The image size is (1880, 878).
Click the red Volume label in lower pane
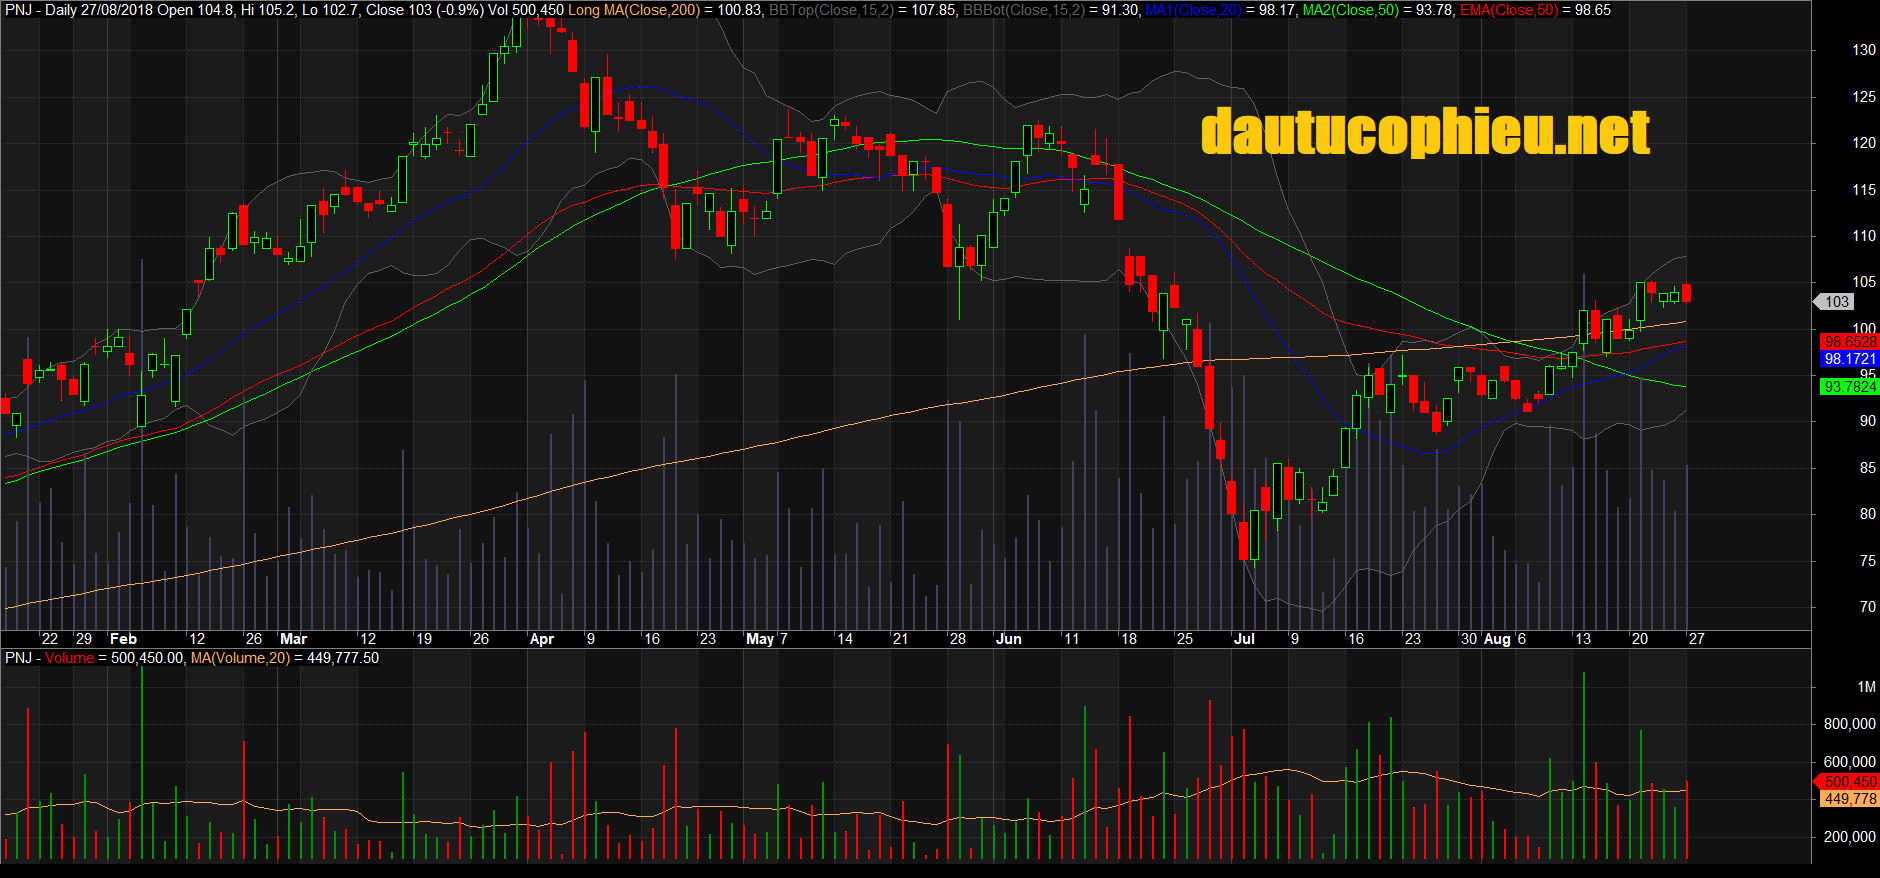(x=69, y=658)
